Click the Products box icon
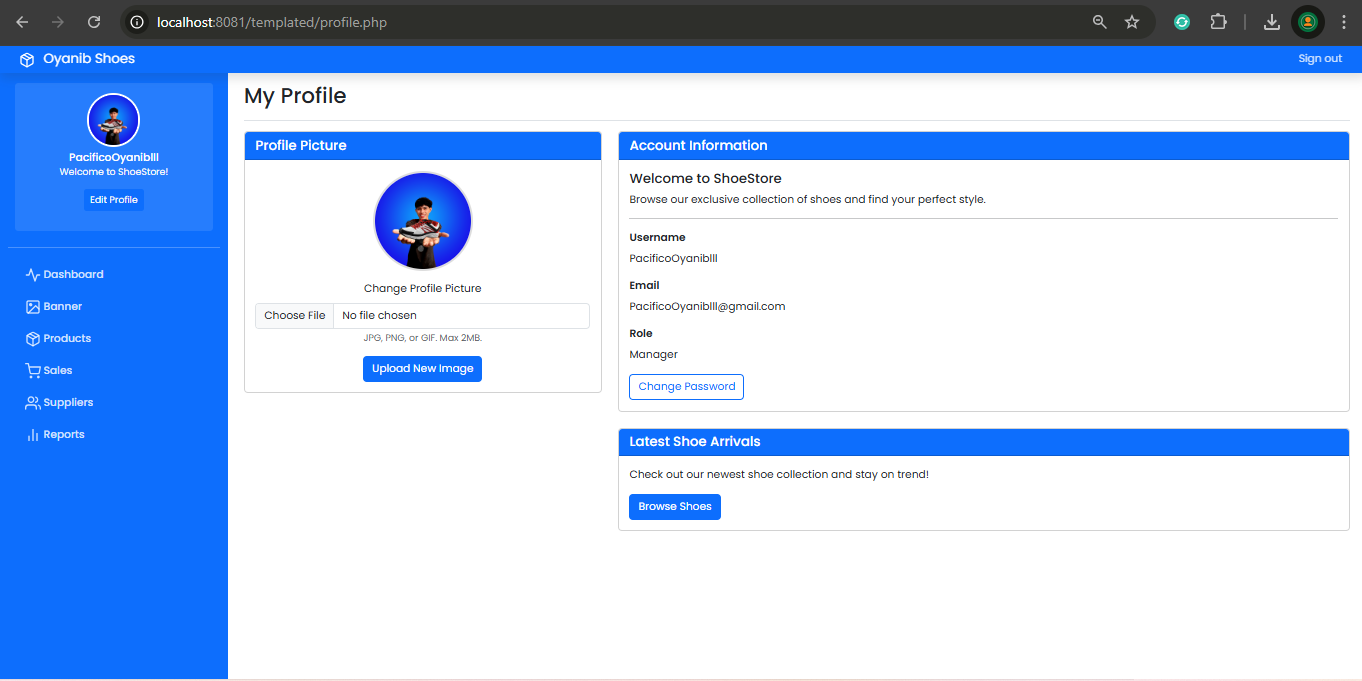The image size is (1362, 681). point(33,339)
